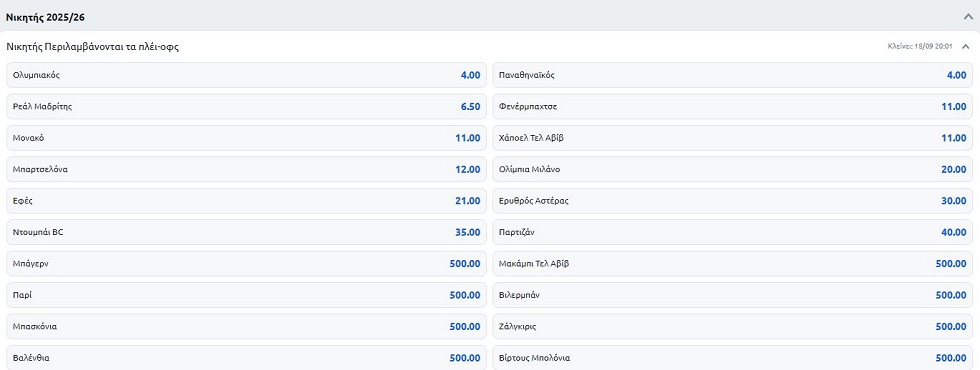This screenshot has height=370, width=980.
Task: Select Ερυθρός Αστέρας at 30.00
Action: coord(732,201)
